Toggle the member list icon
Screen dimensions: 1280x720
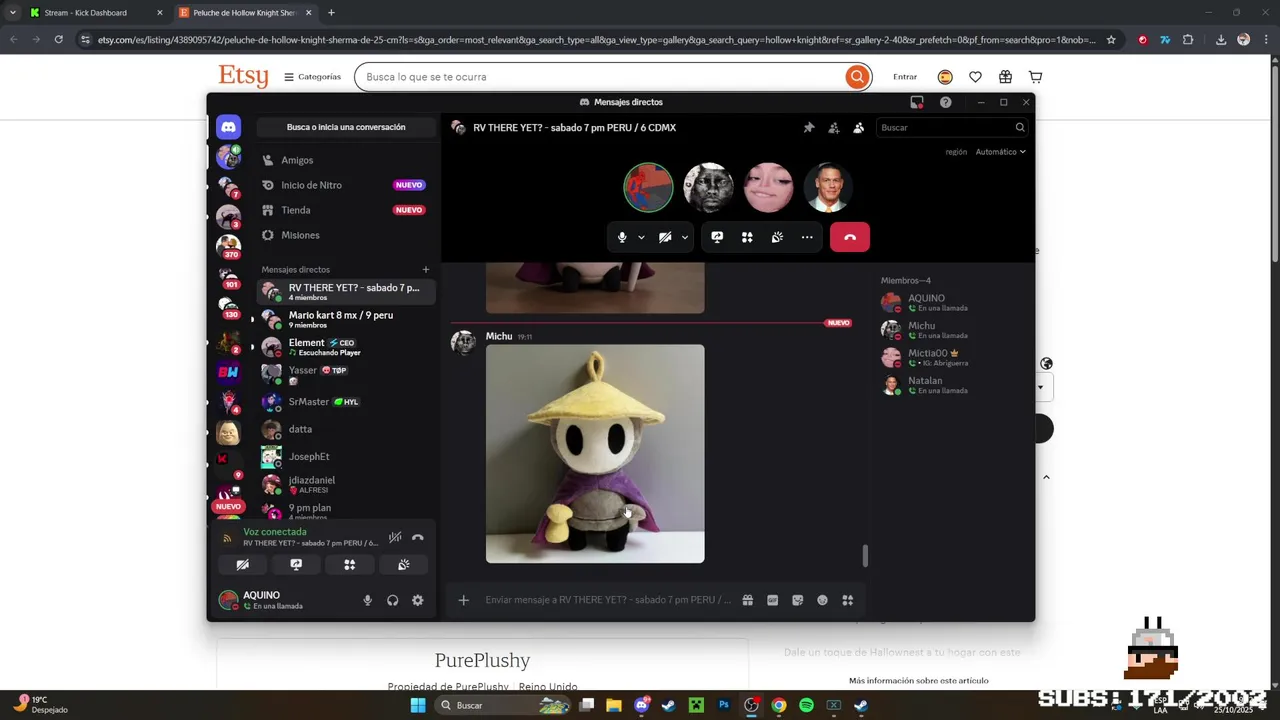coord(858,128)
